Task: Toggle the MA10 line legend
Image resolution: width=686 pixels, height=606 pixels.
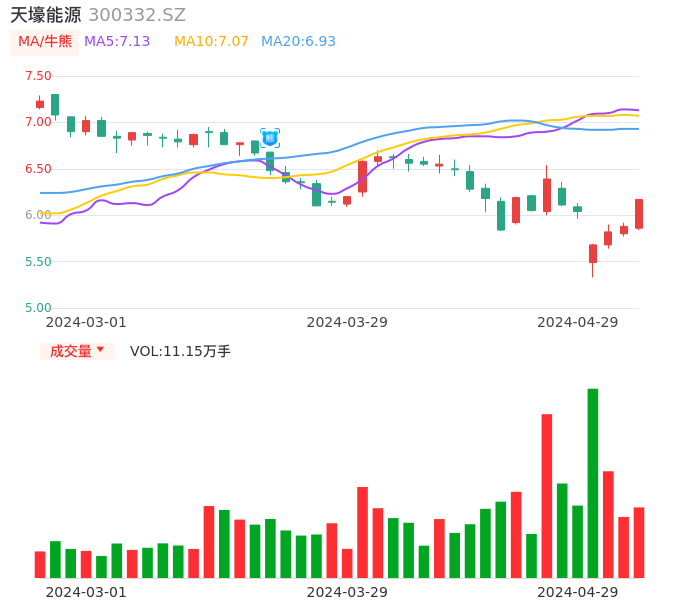Action: coord(211,42)
